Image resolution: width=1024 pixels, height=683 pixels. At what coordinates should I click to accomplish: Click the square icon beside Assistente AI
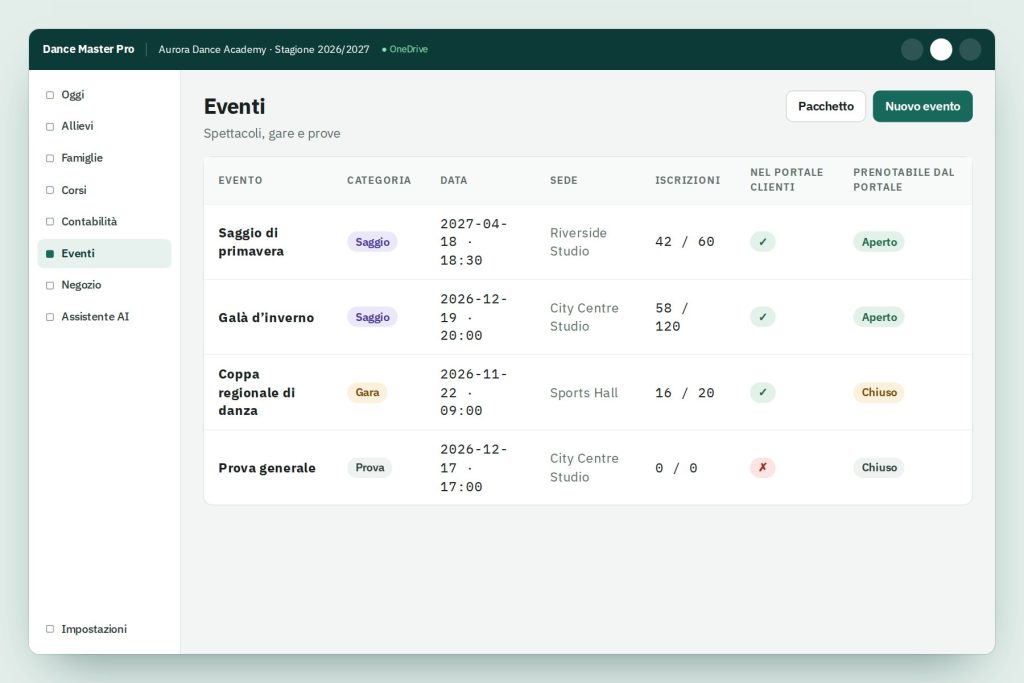50,317
